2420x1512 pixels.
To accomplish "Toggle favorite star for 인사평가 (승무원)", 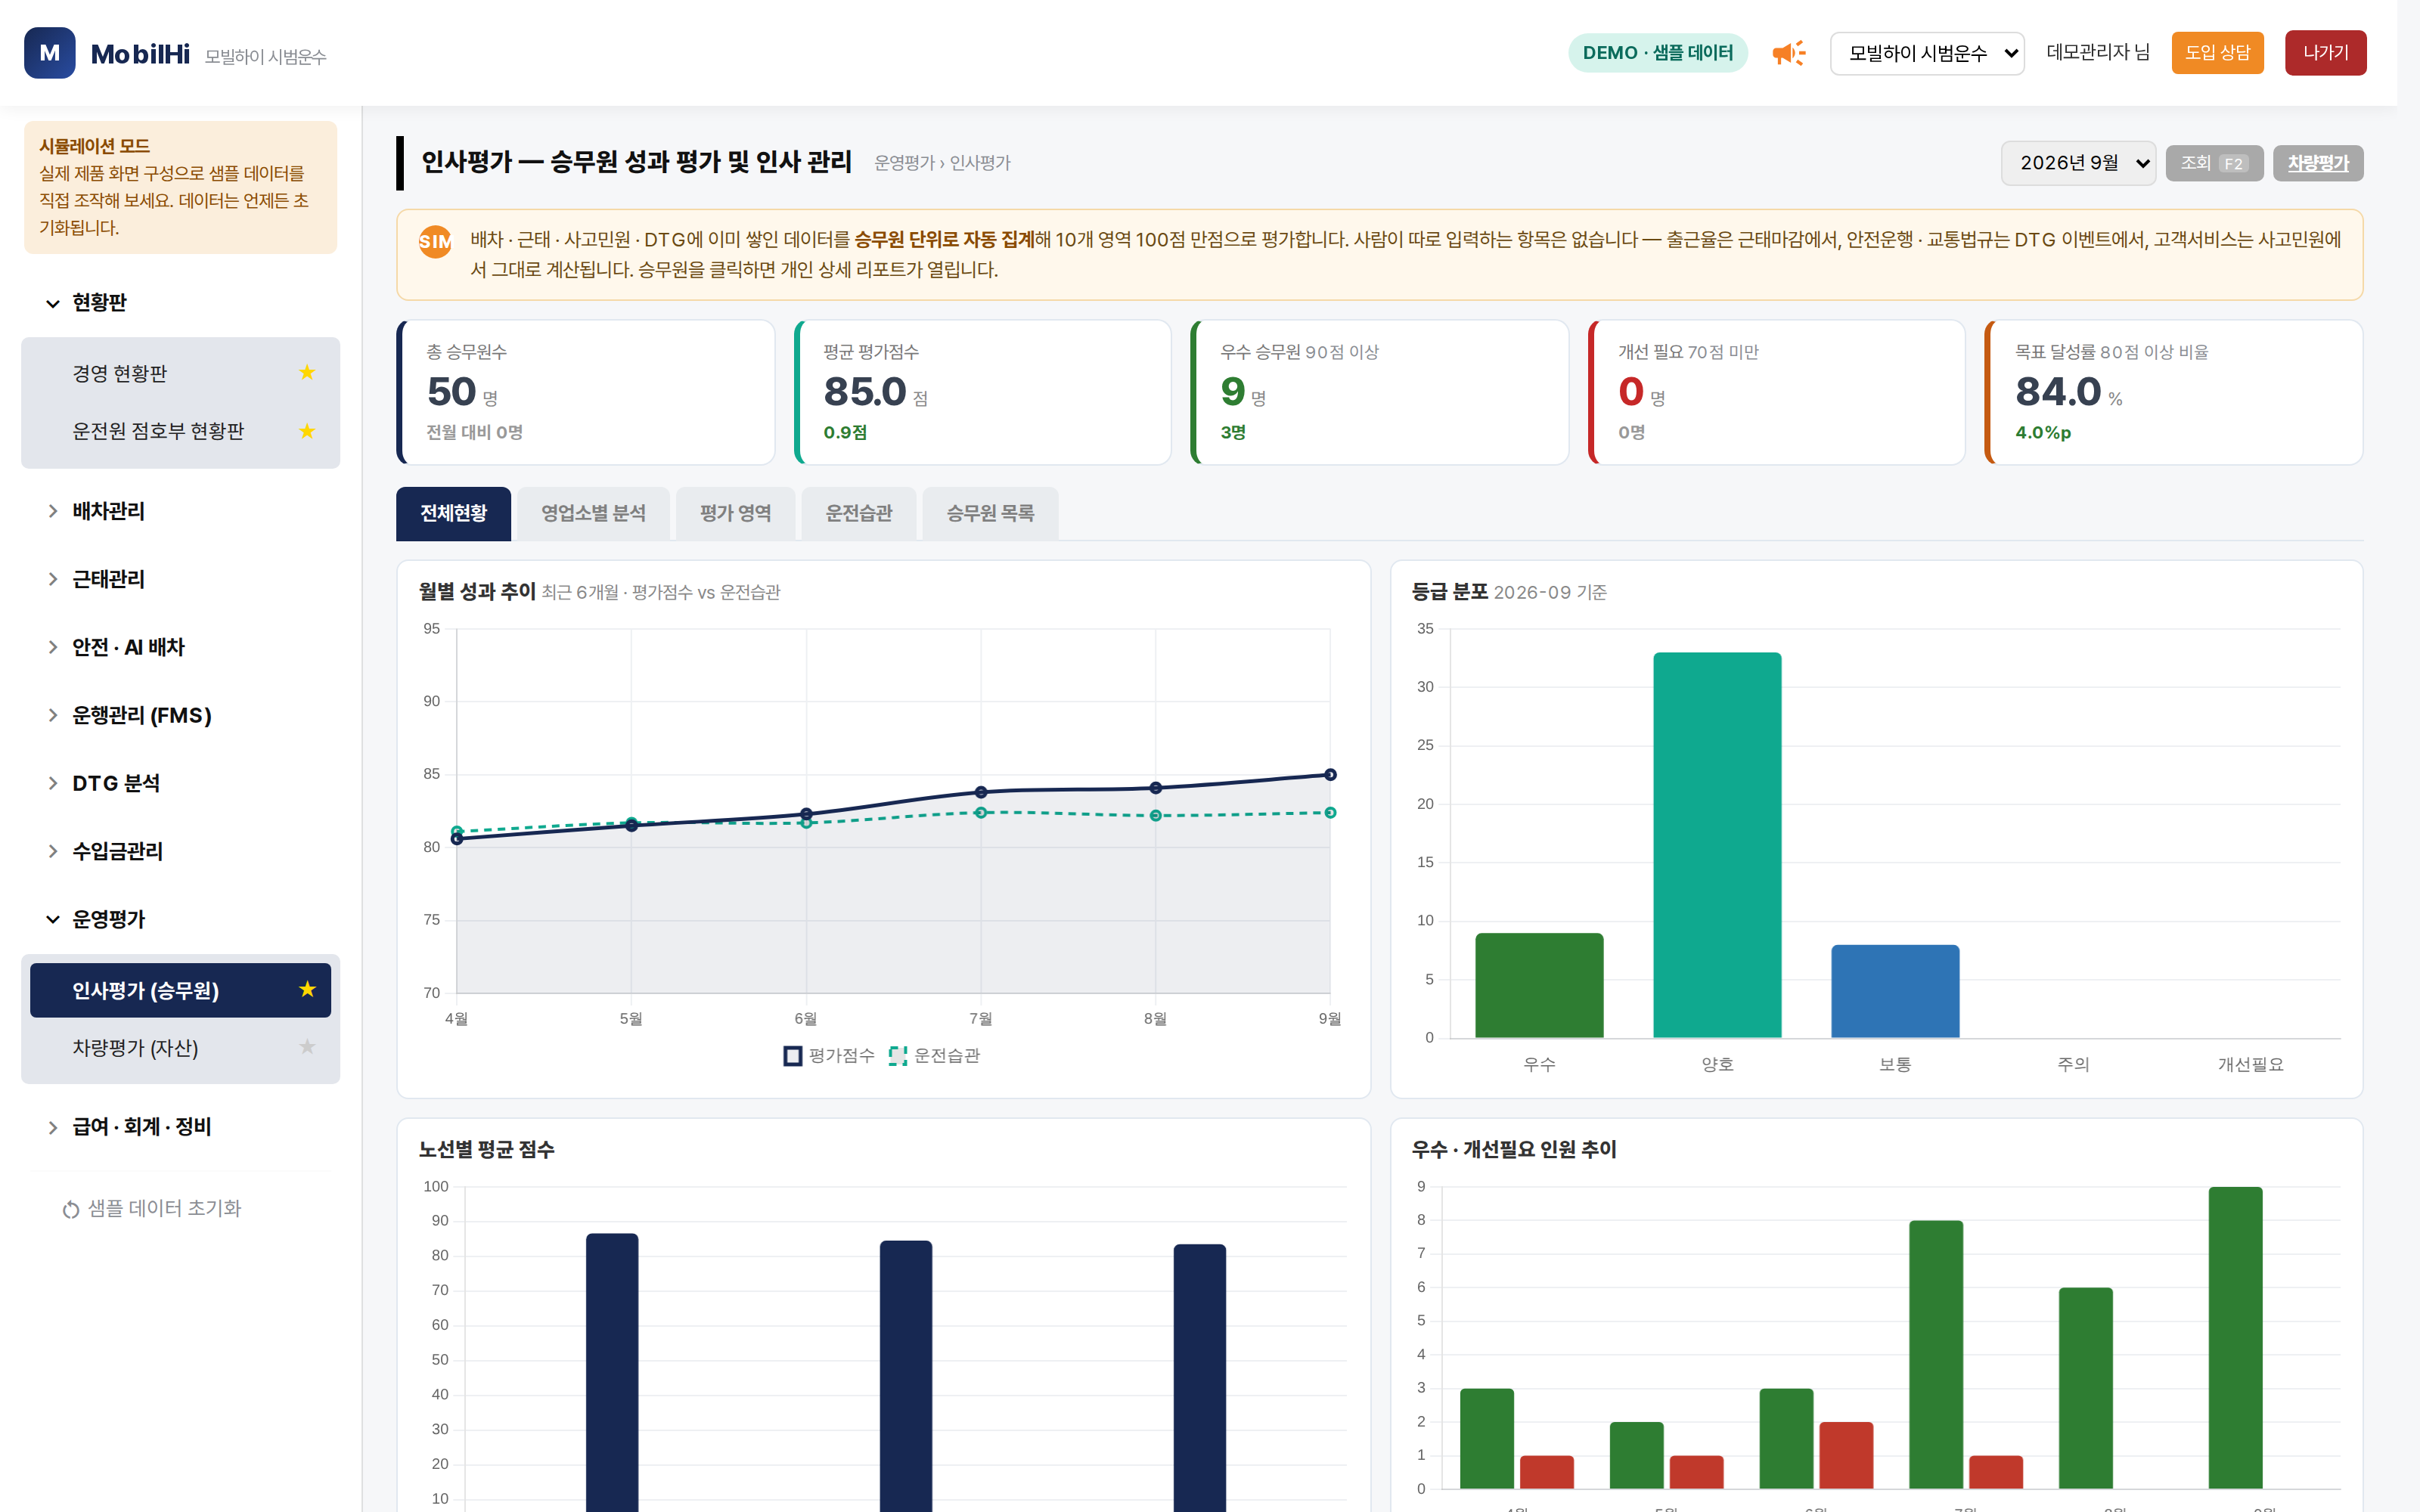I will pyautogui.click(x=307, y=989).
